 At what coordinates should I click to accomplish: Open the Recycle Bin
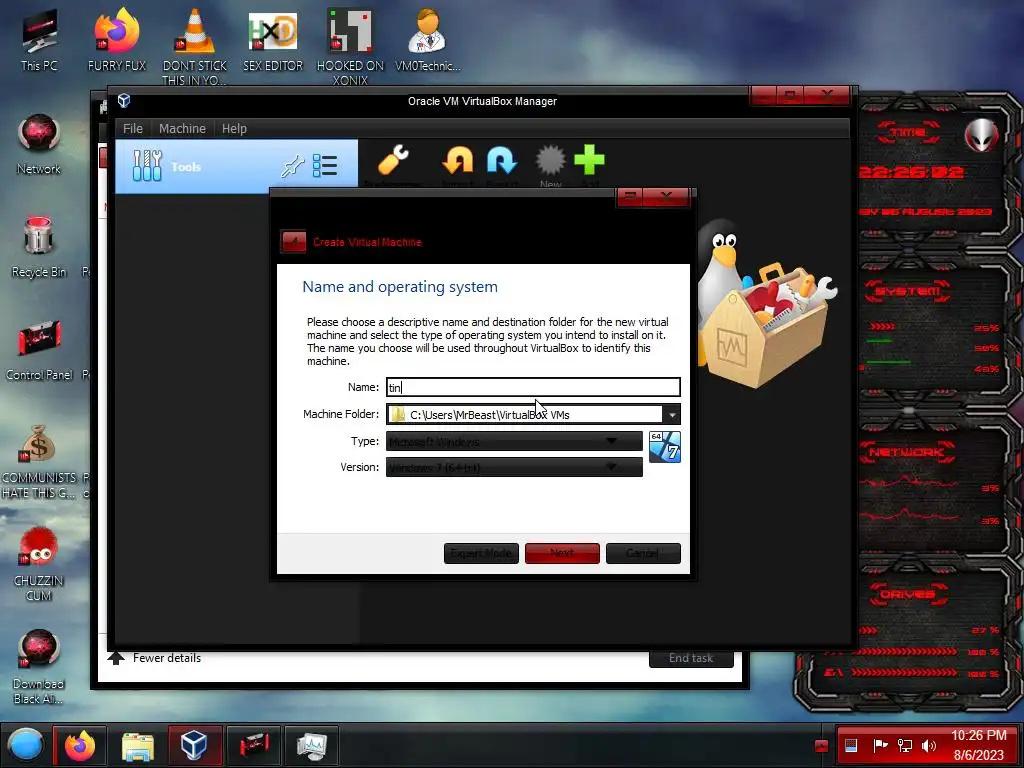39,247
